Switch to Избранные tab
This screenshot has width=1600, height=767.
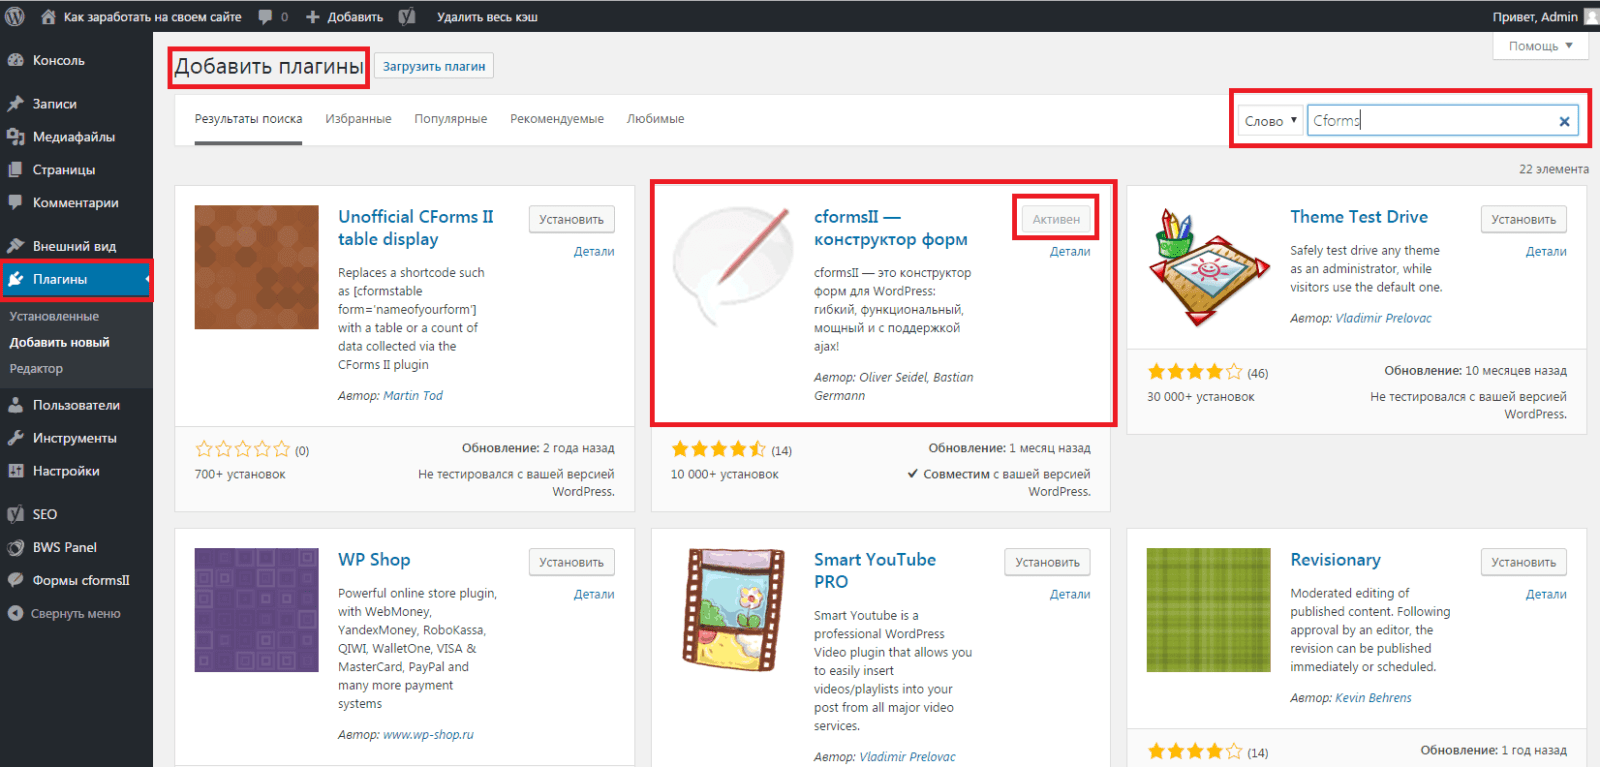(358, 119)
